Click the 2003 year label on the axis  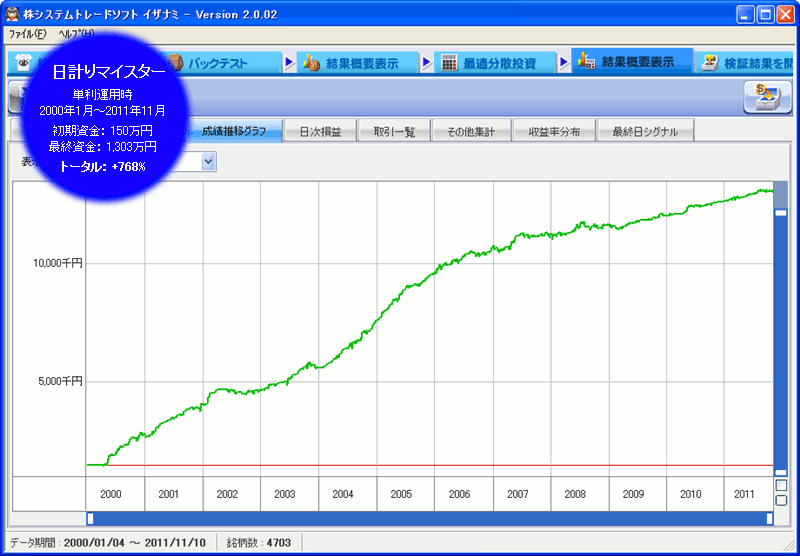coord(285,494)
